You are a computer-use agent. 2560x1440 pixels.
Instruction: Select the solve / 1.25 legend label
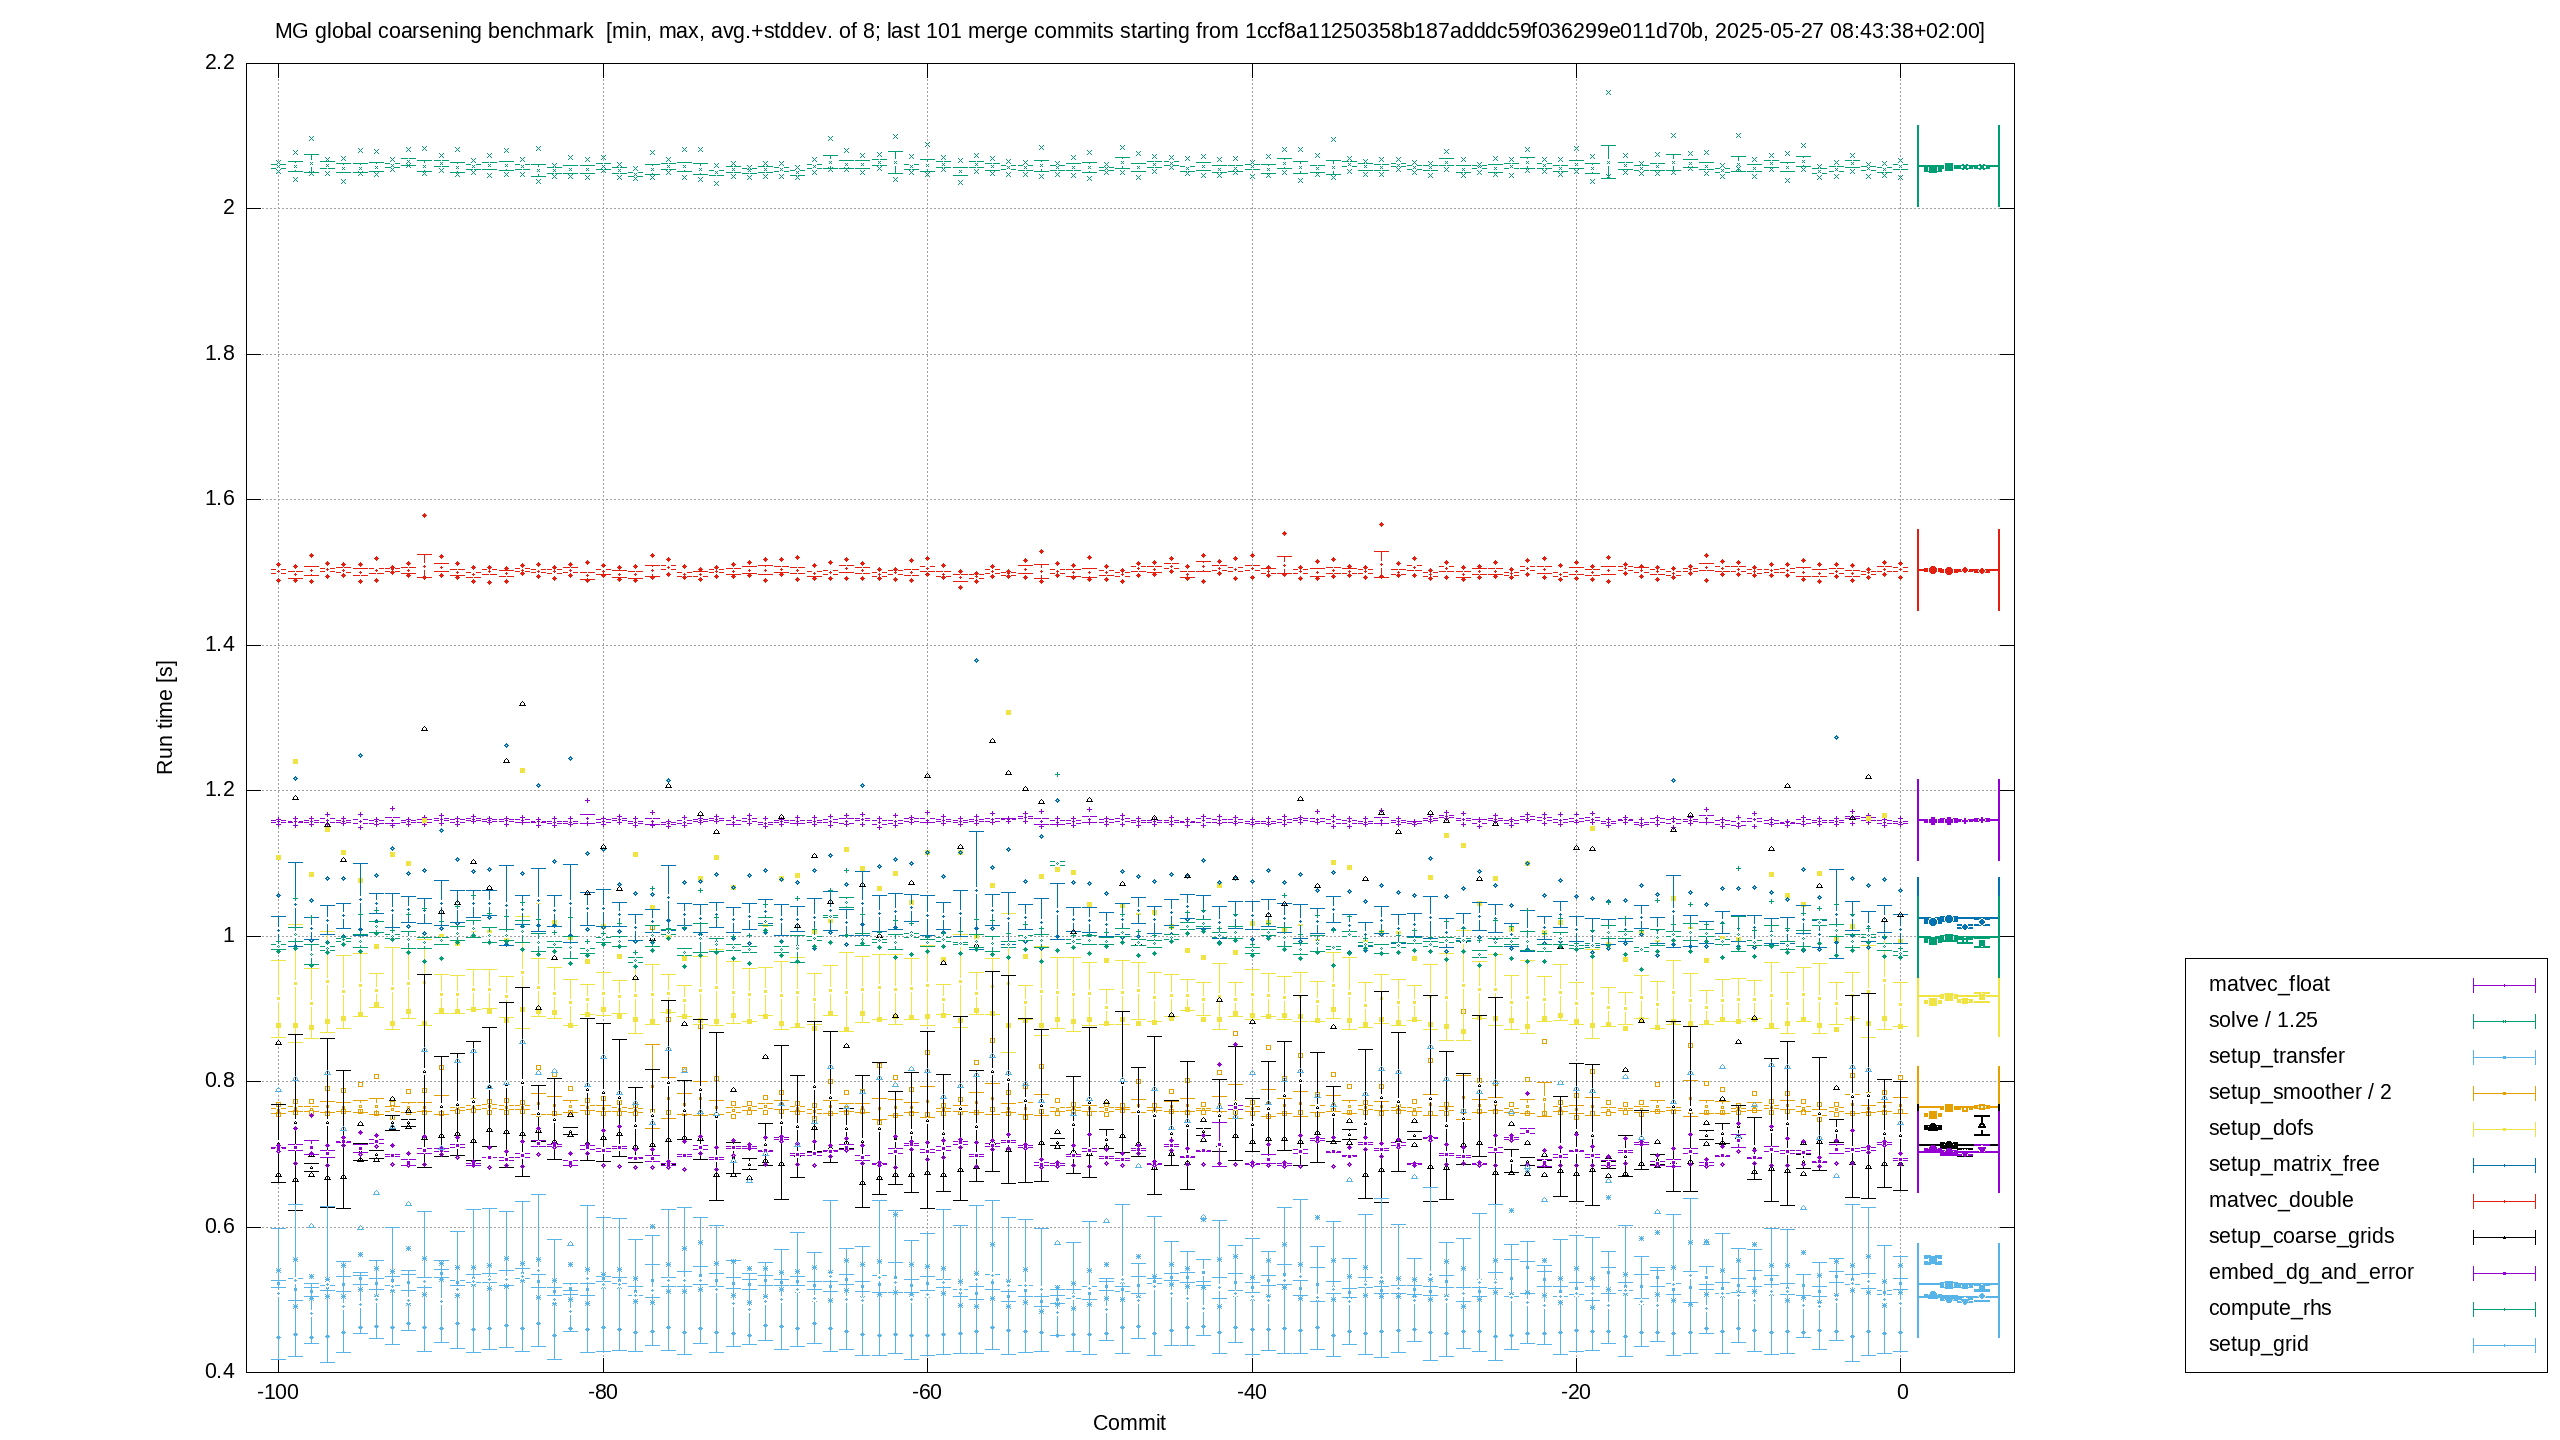(2263, 1020)
